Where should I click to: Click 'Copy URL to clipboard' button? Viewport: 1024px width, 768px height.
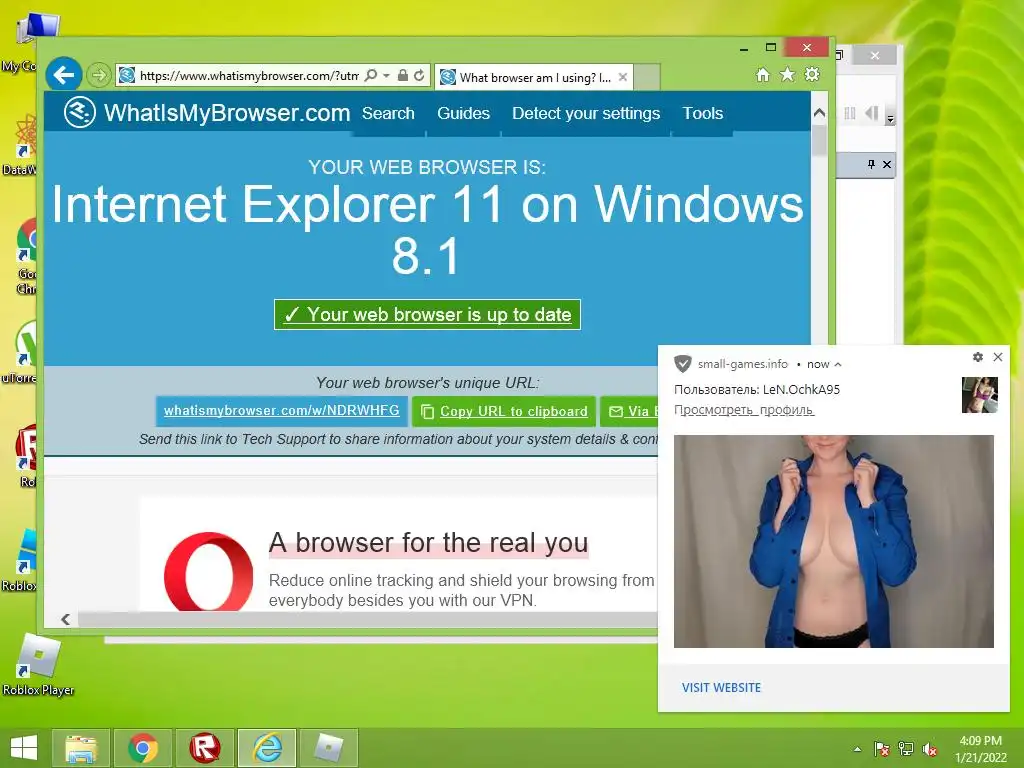pos(504,411)
